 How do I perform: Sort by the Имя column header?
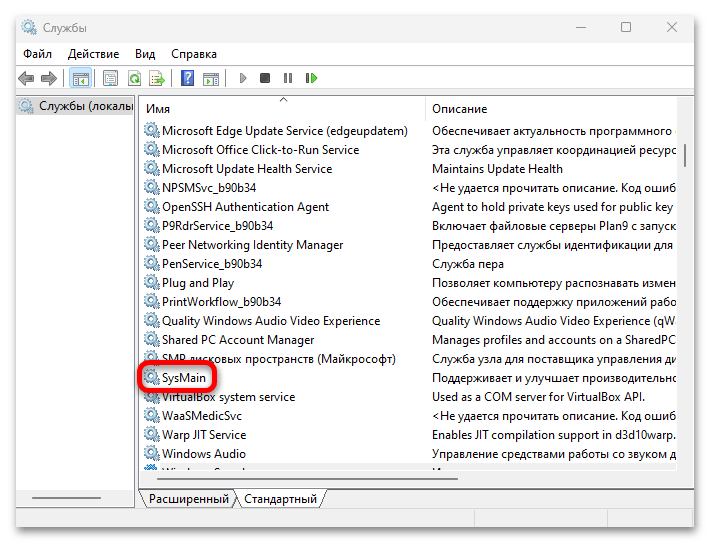click(283, 109)
